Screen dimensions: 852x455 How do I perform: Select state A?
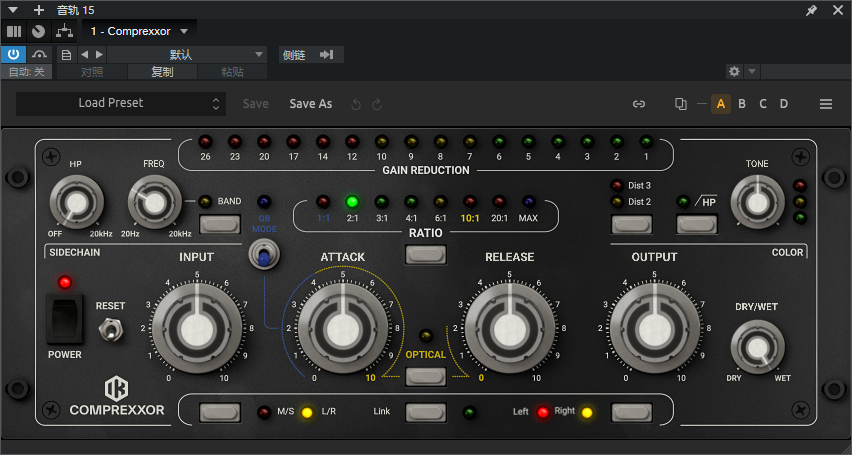click(x=721, y=104)
